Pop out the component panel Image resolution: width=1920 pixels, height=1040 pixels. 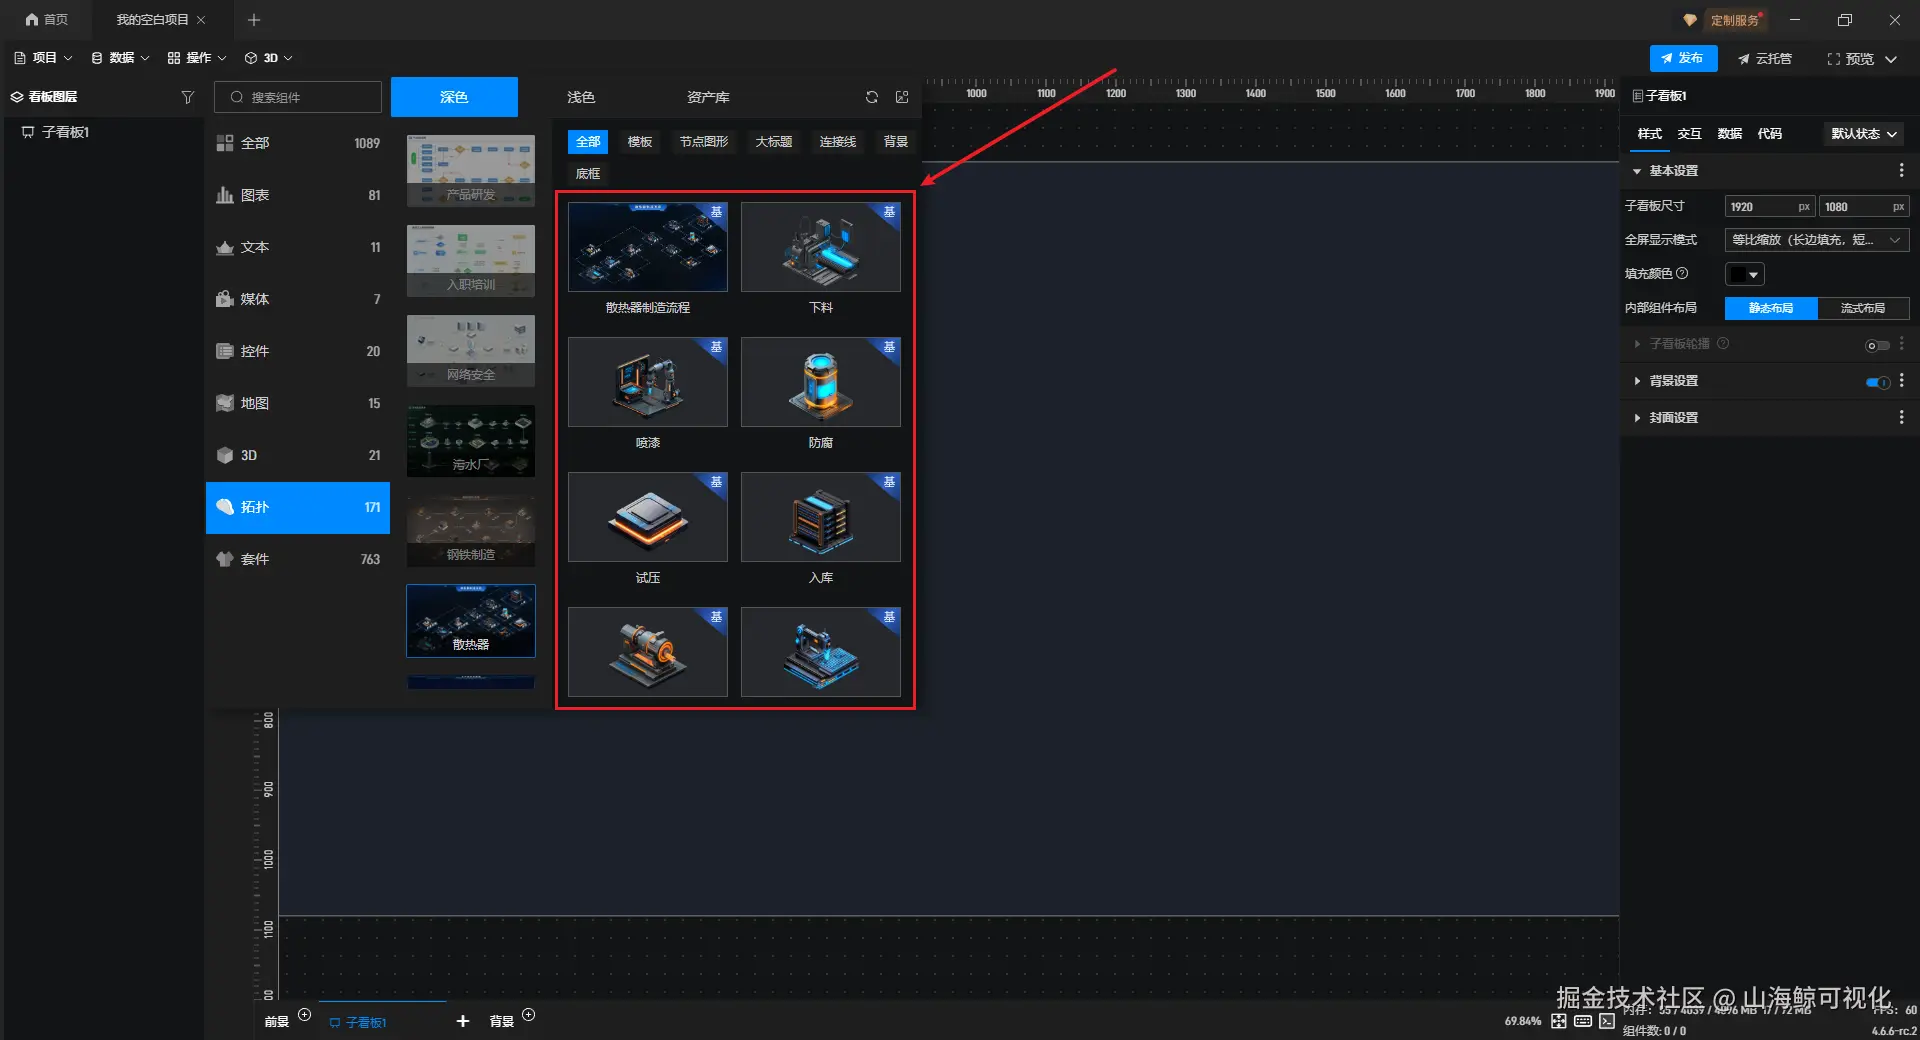(x=902, y=97)
